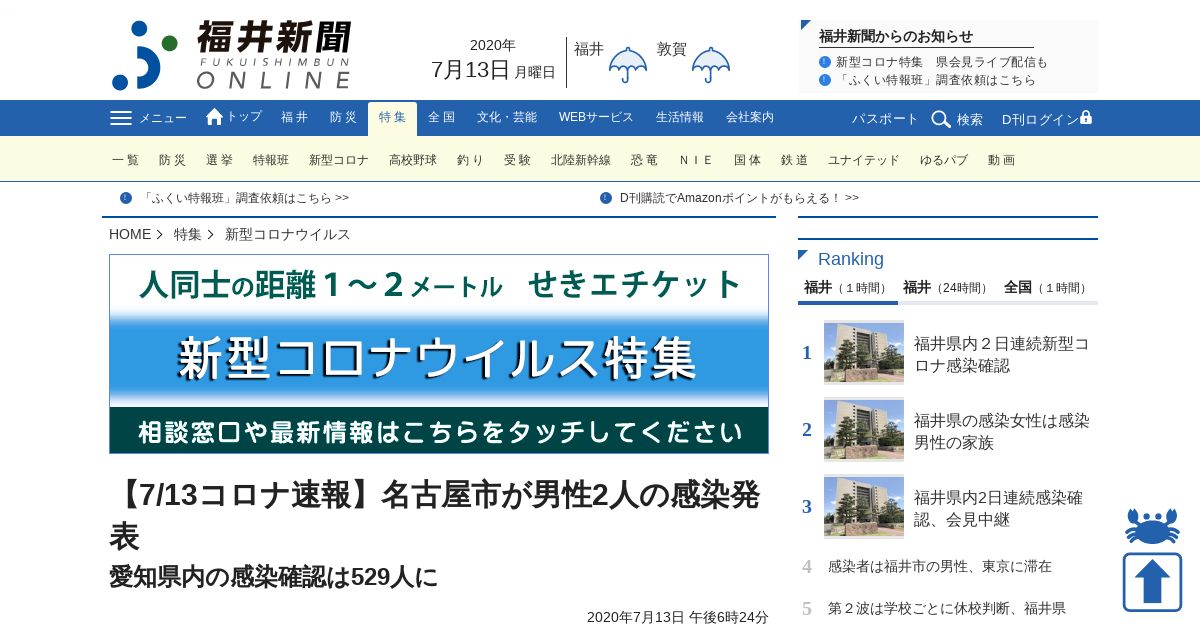Open the ＮＩＥ sub-navigation link
The width and height of the screenshot is (1200, 630).
coord(696,160)
